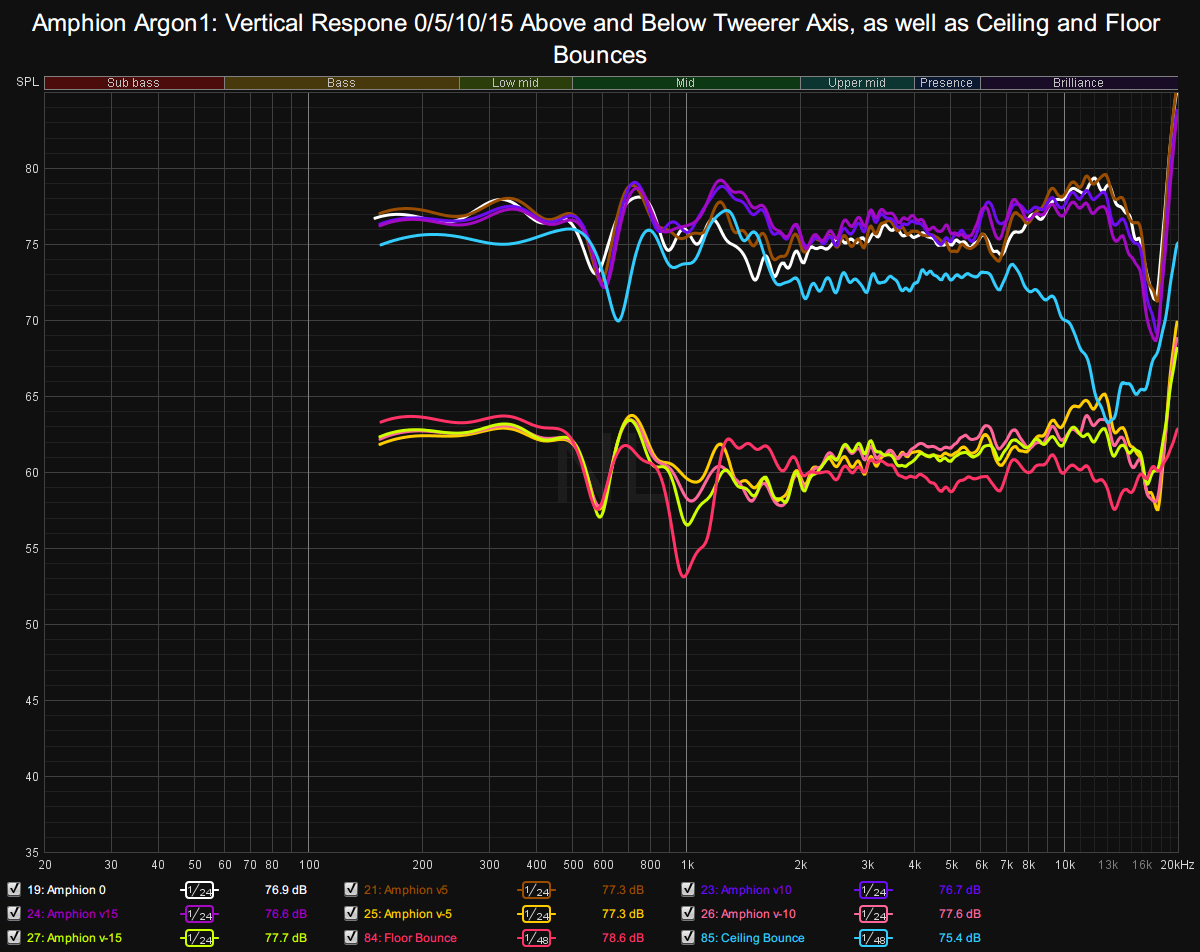Select the '19: Amphion 0' legend name
The image size is (1200, 952).
(x=66, y=890)
